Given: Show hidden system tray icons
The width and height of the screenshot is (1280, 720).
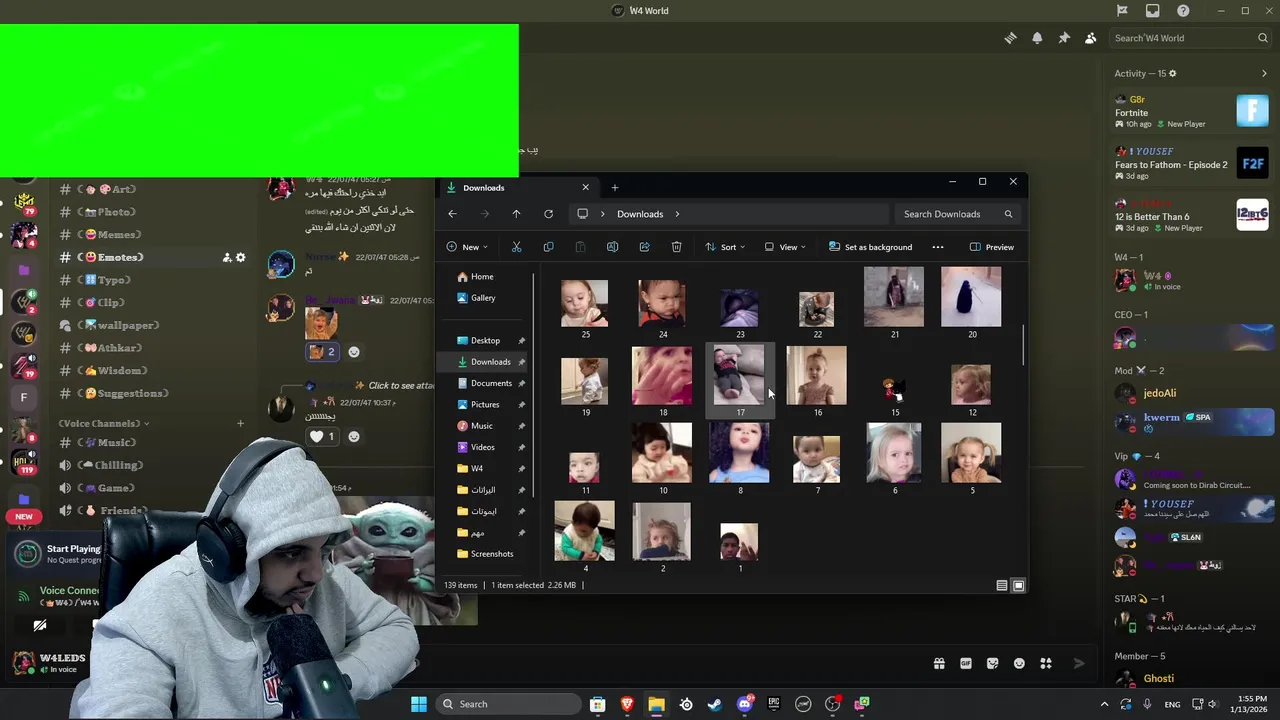Looking at the screenshot, I should click(1104, 704).
